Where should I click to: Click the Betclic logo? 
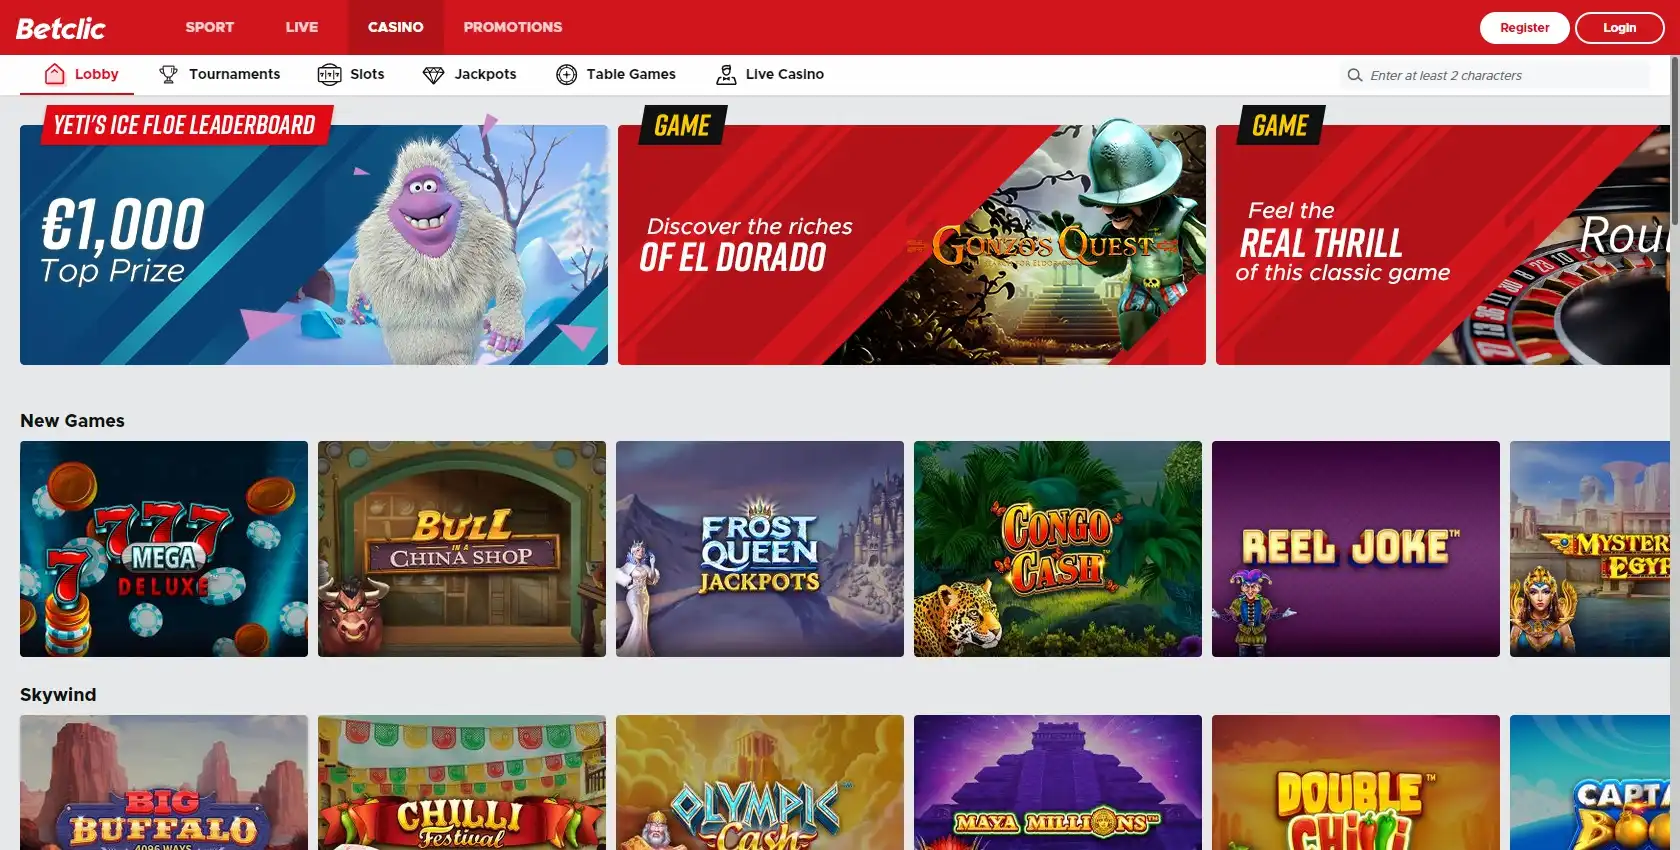coord(61,28)
